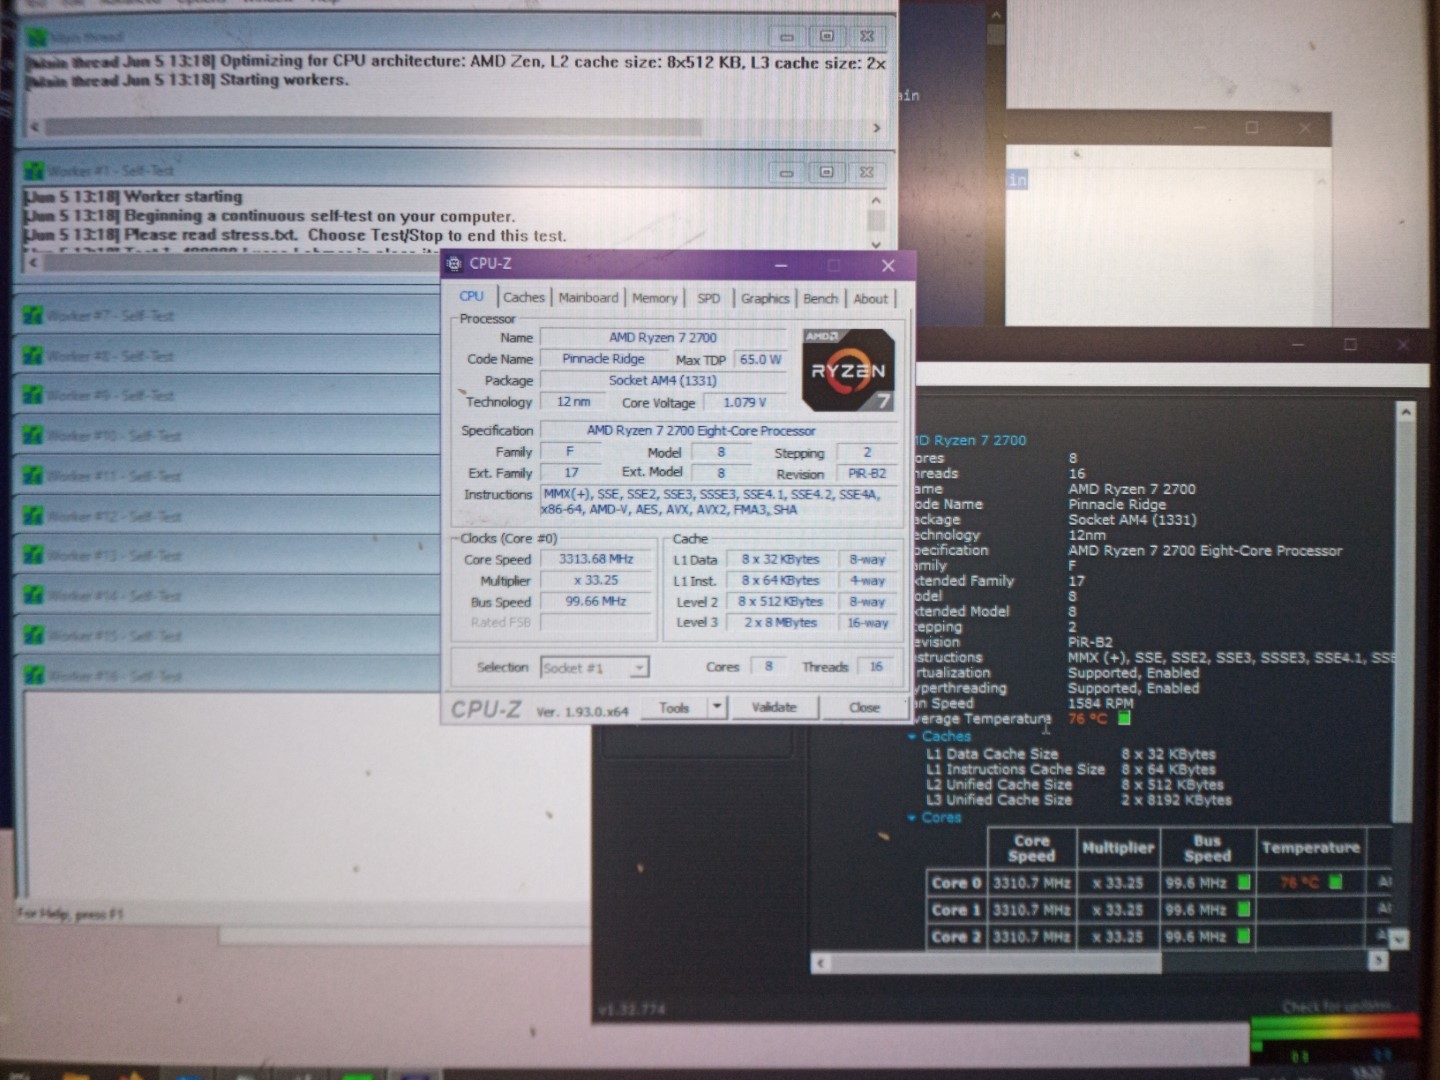Click the right arrow of the system info window's horizontal scrollbar
The width and height of the screenshot is (1440, 1080).
(1378, 961)
